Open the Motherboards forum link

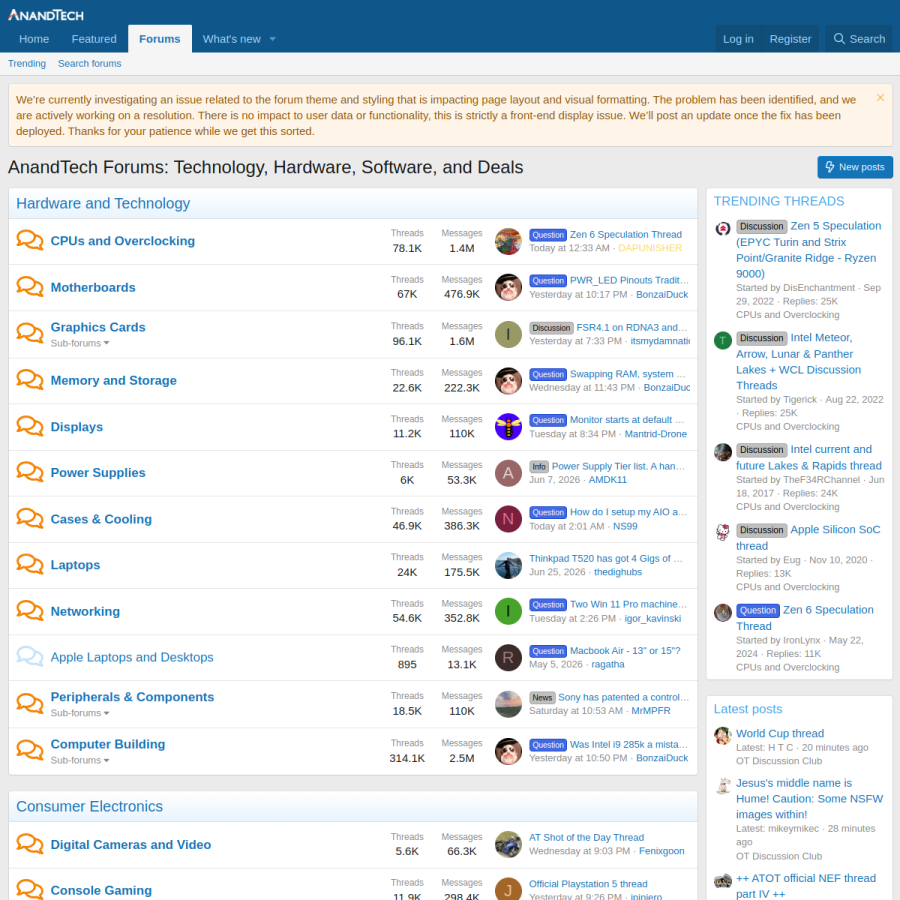pos(93,287)
